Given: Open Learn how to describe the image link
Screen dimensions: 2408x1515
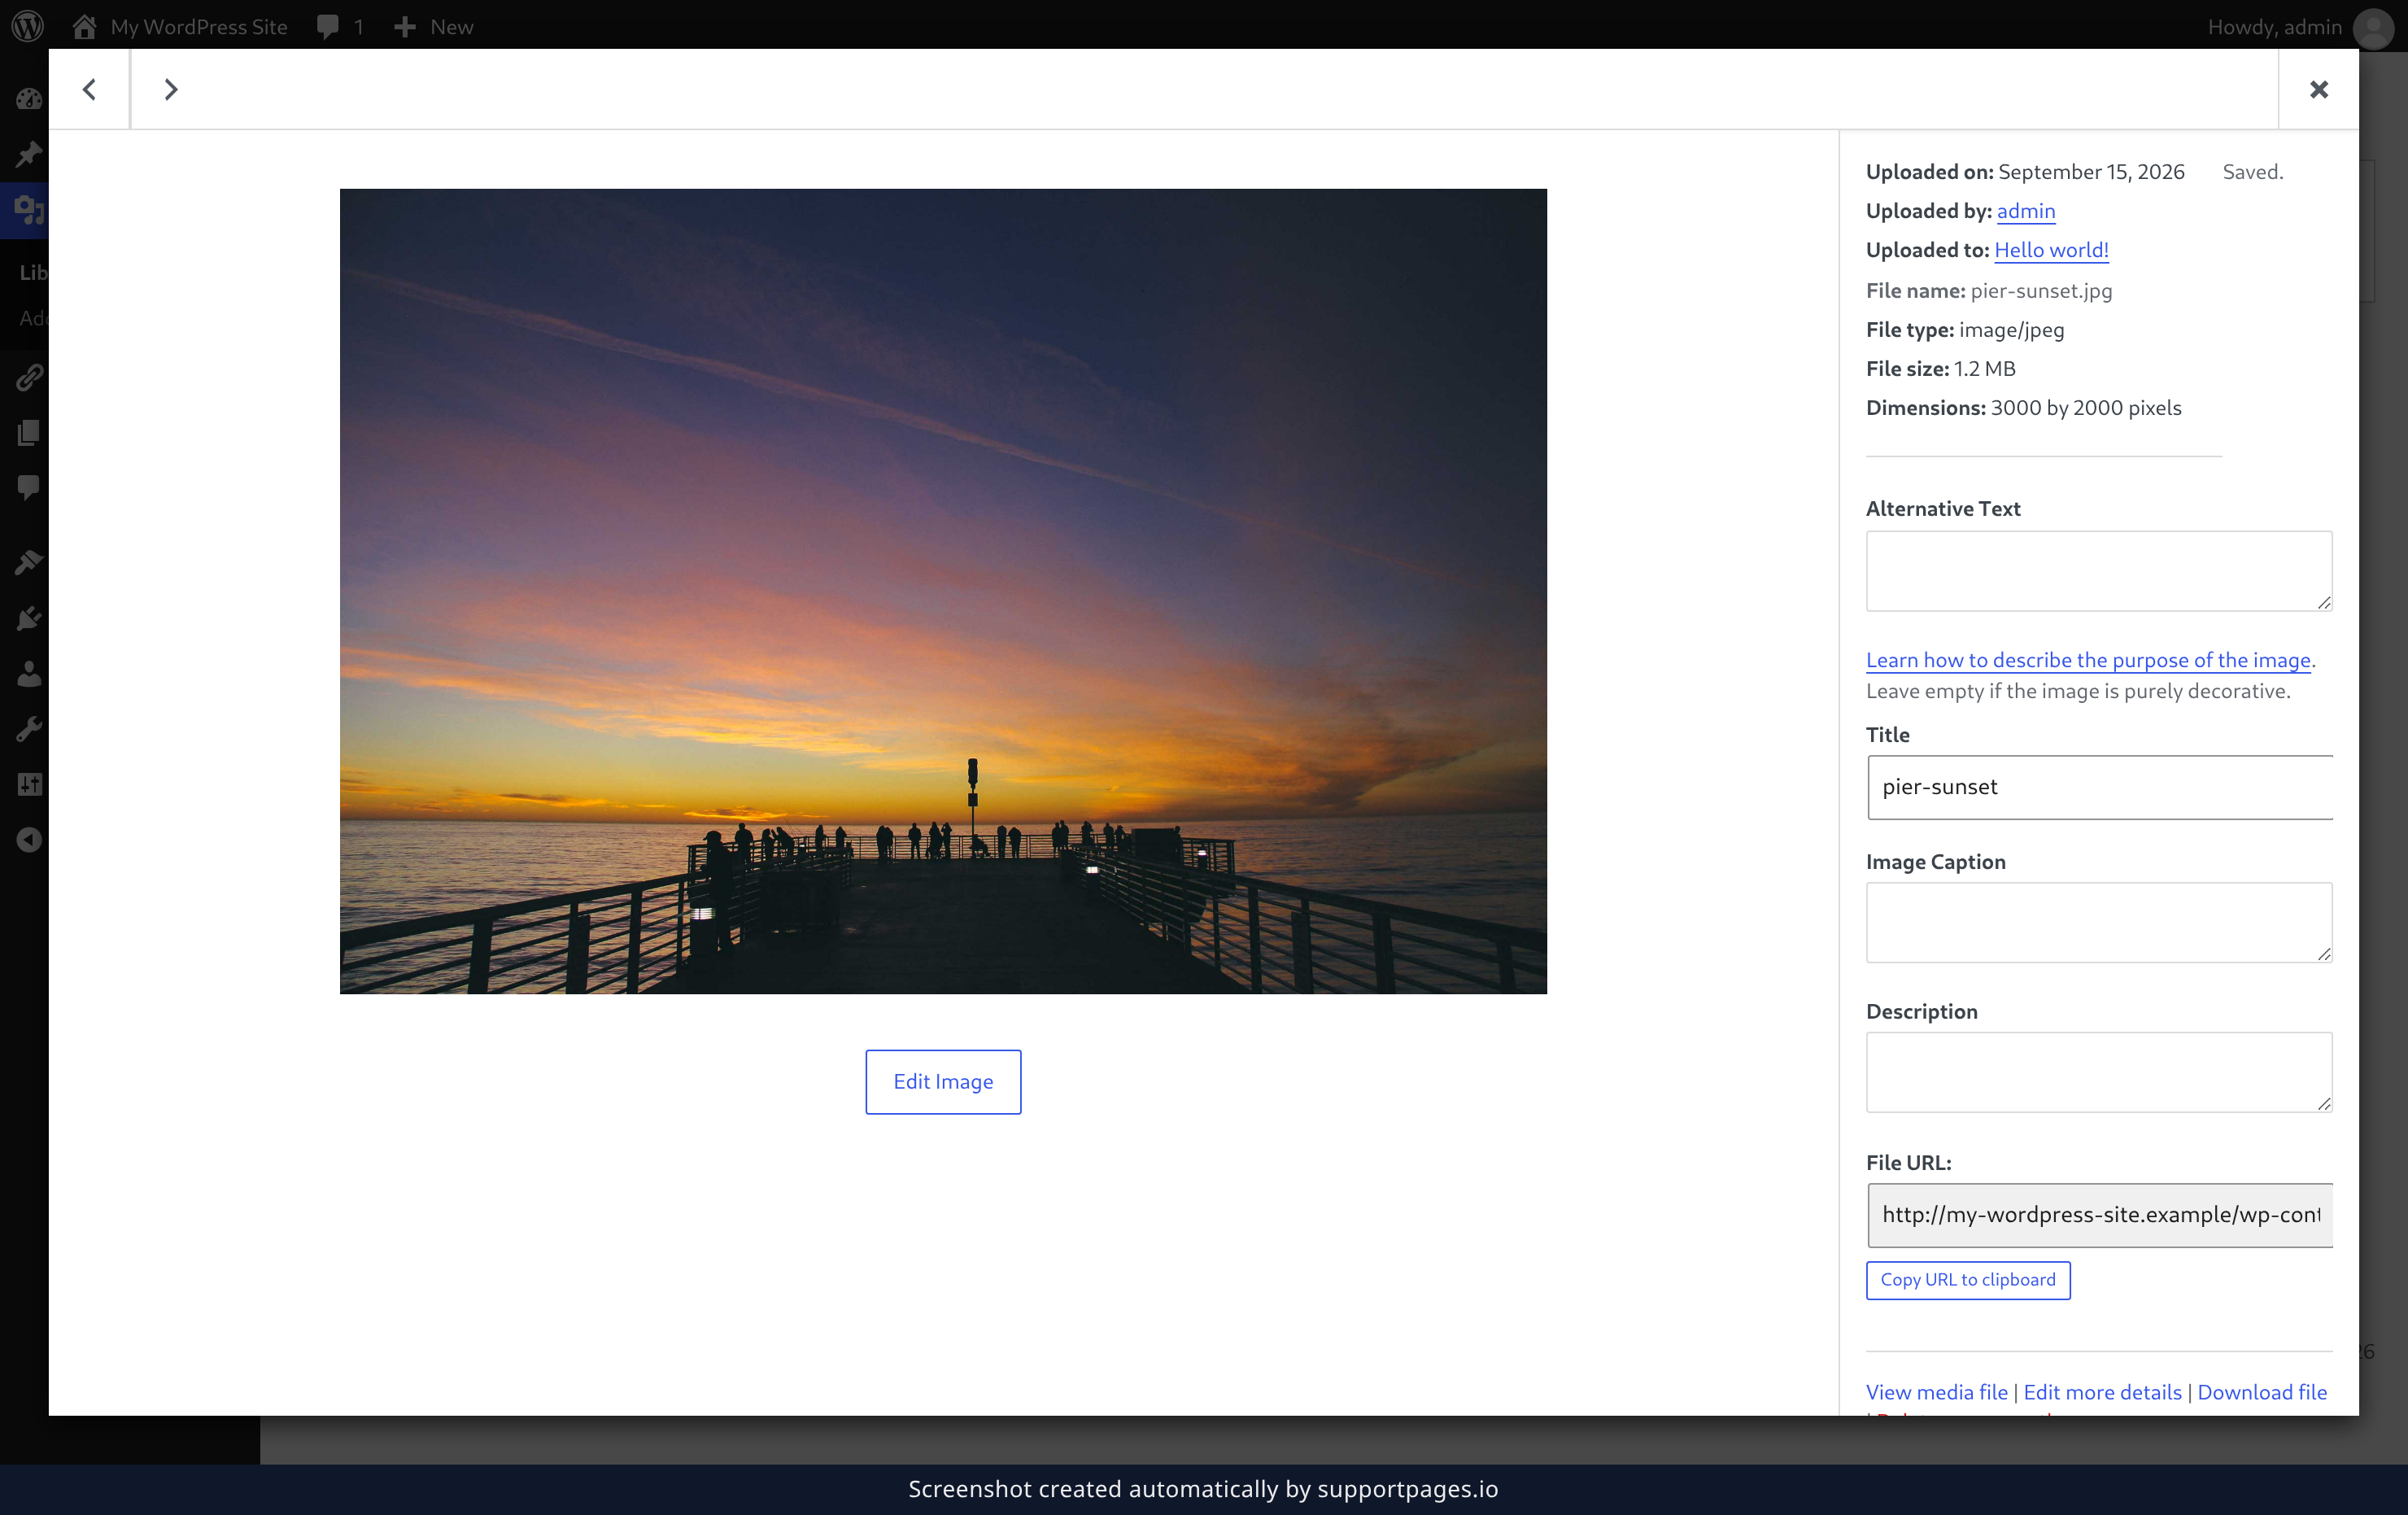Looking at the screenshot, I should pos(2088,660).
